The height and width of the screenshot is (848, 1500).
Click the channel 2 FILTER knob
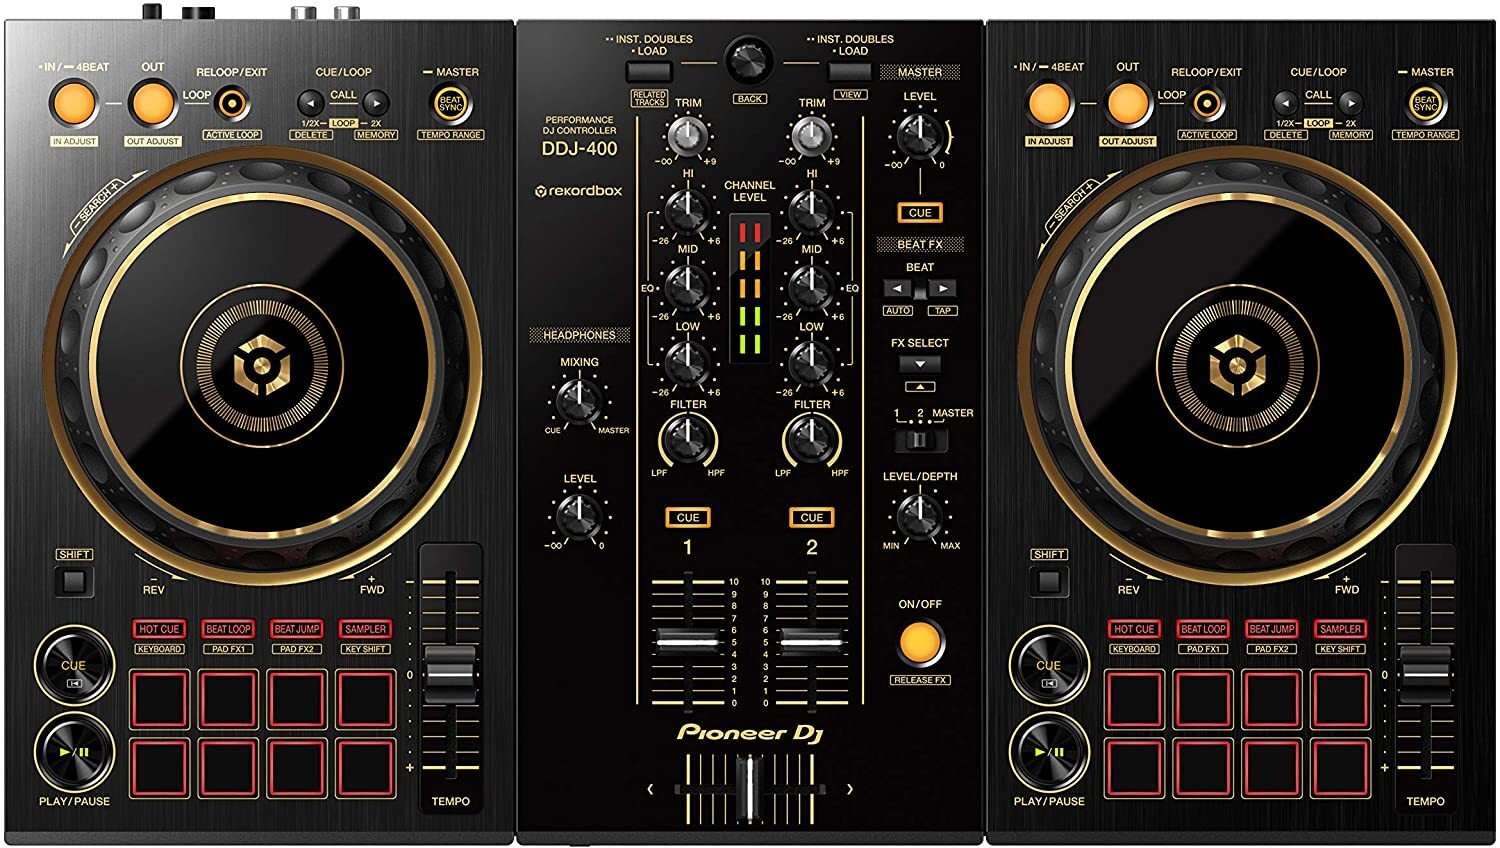(x=811, y=440)
